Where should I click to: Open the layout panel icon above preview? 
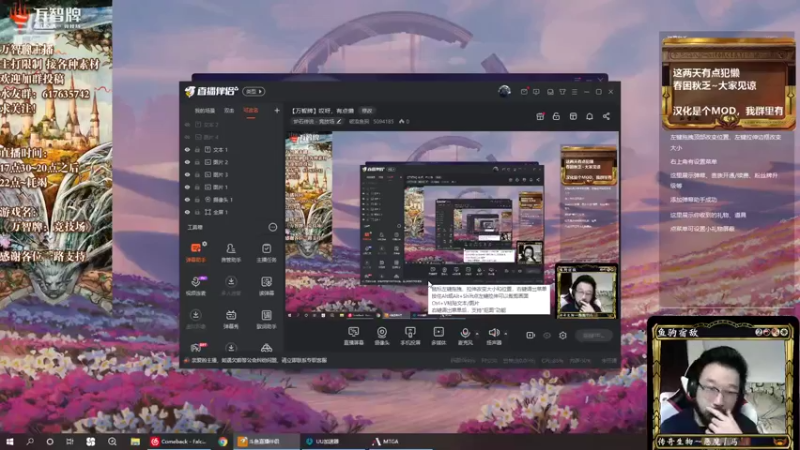[573, 116]
